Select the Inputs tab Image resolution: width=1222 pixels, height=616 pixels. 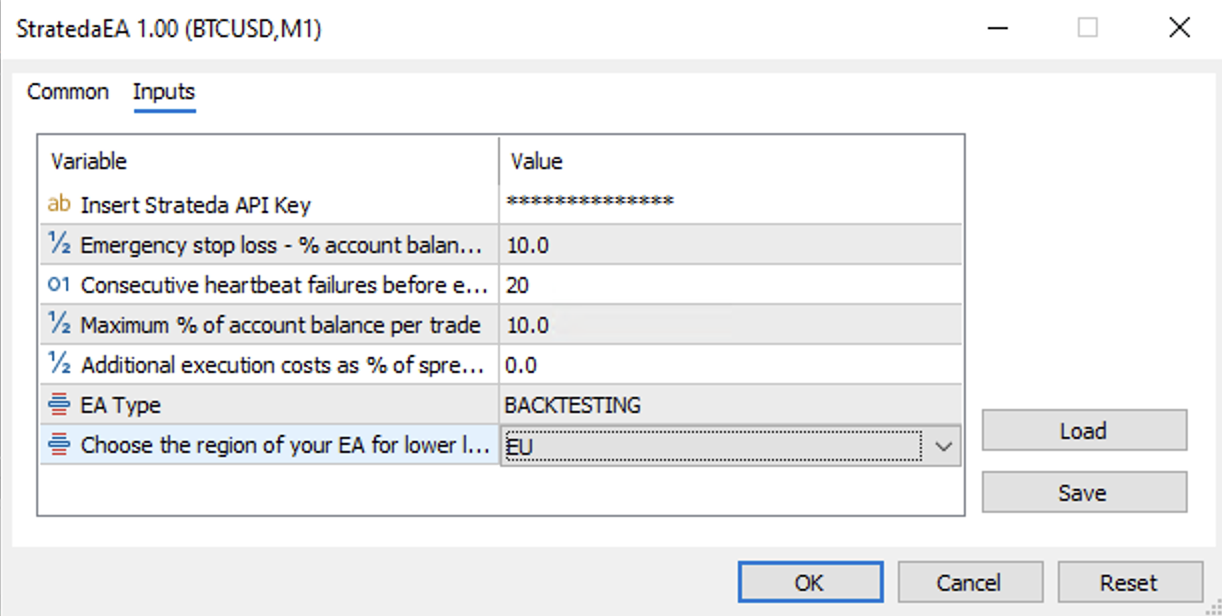click(x=163, y=92)
